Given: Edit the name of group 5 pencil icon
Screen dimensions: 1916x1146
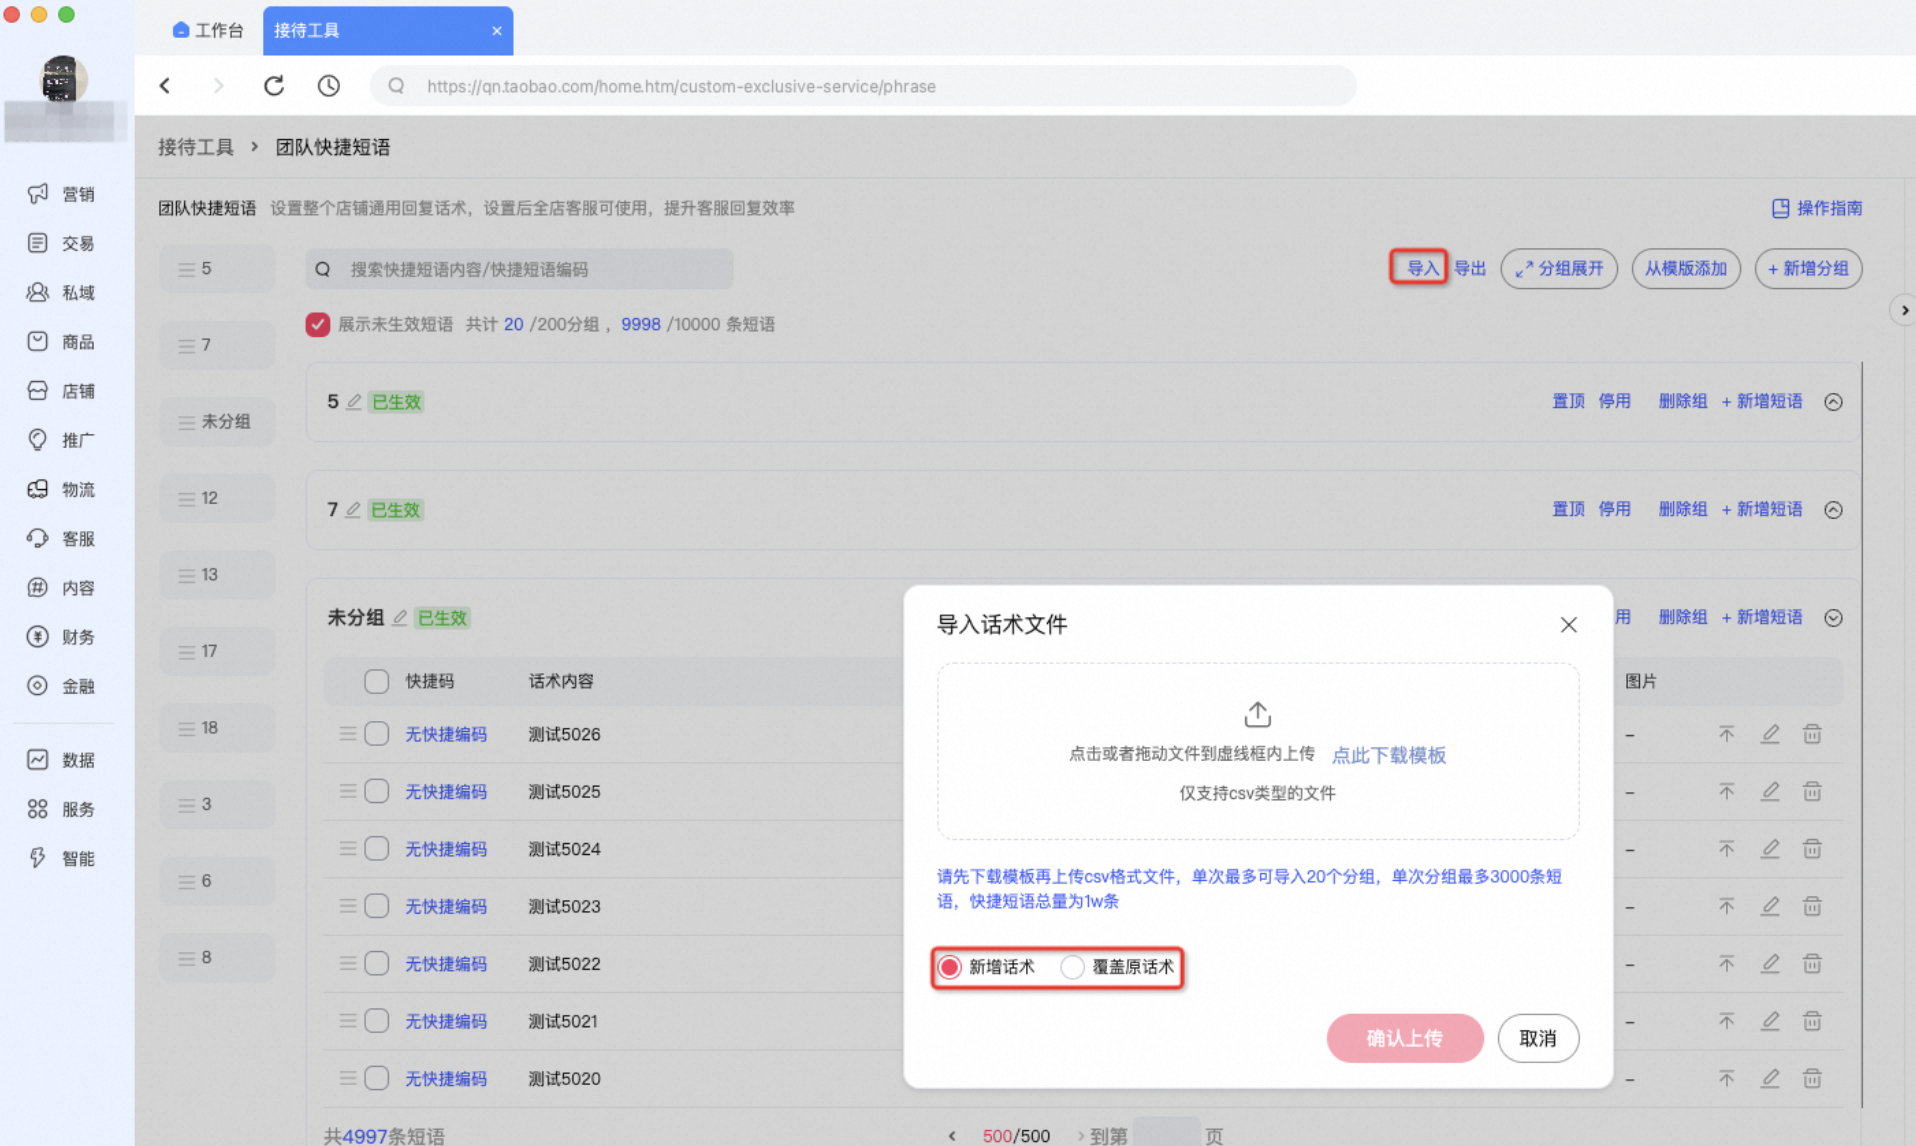Looking at the screenshot, I should coord(354,402).
